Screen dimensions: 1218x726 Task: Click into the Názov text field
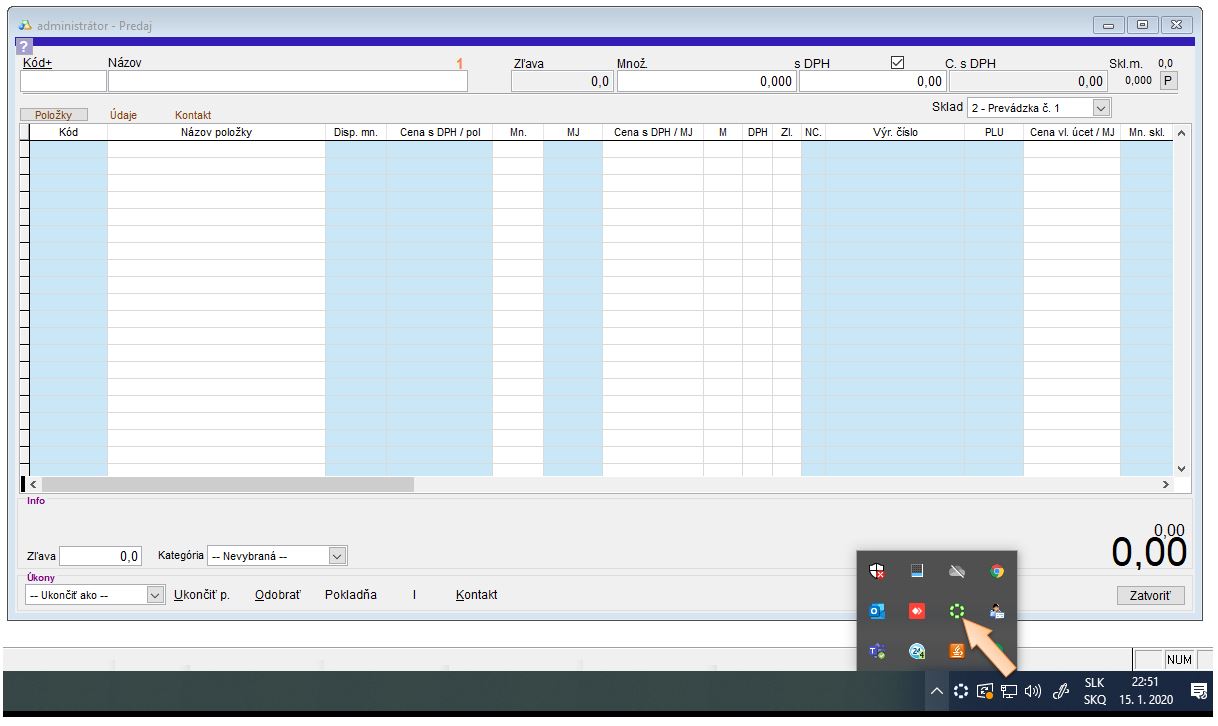[287, 82]
